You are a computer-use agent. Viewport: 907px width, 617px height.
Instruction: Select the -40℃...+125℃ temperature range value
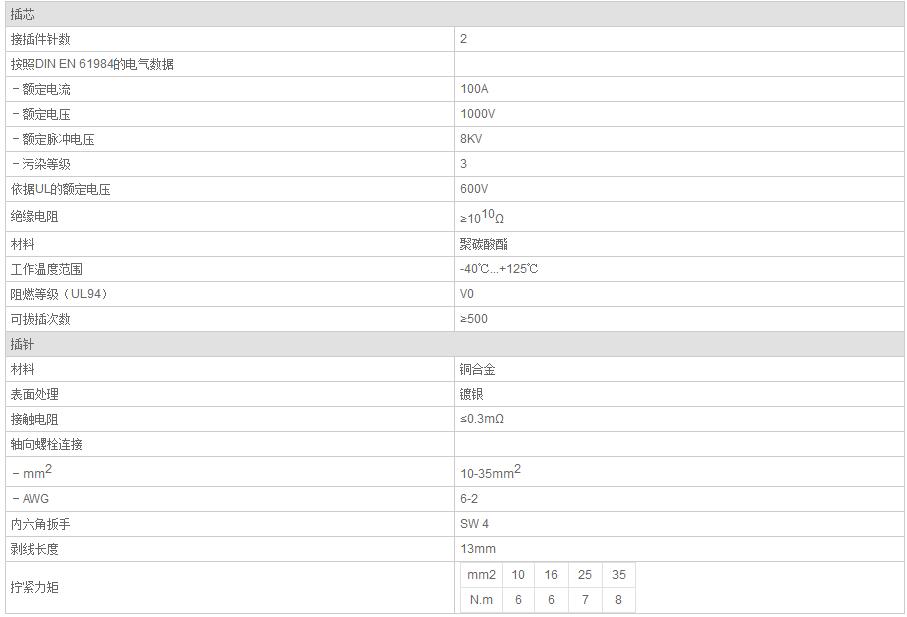tap(499, 269)
